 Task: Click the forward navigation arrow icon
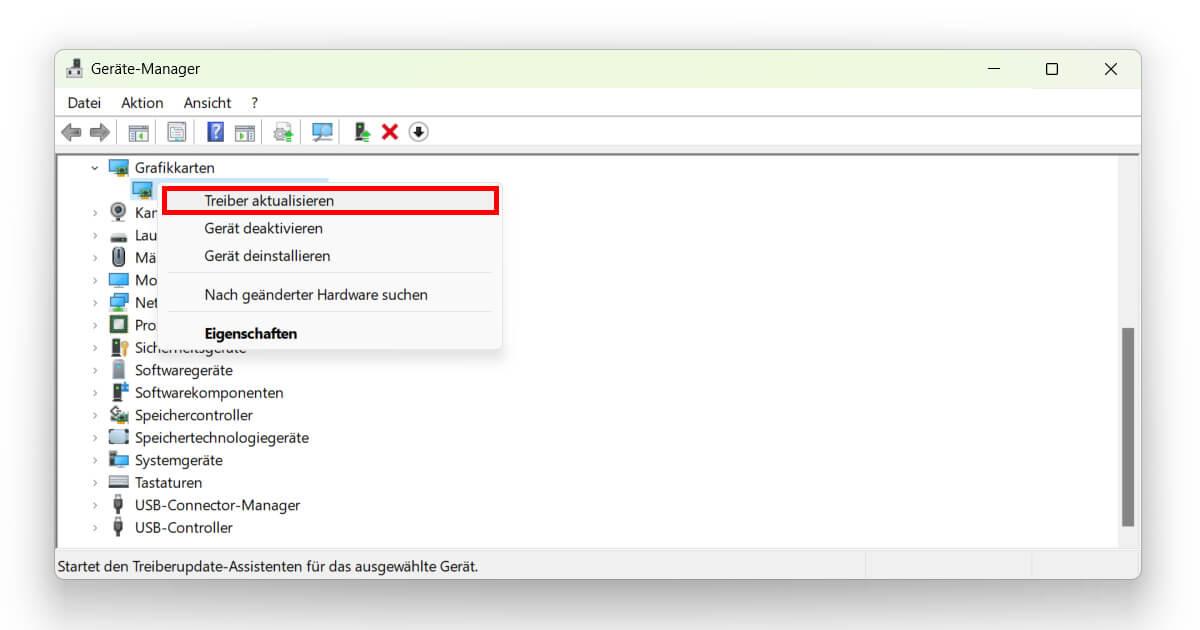pos(98,131)
